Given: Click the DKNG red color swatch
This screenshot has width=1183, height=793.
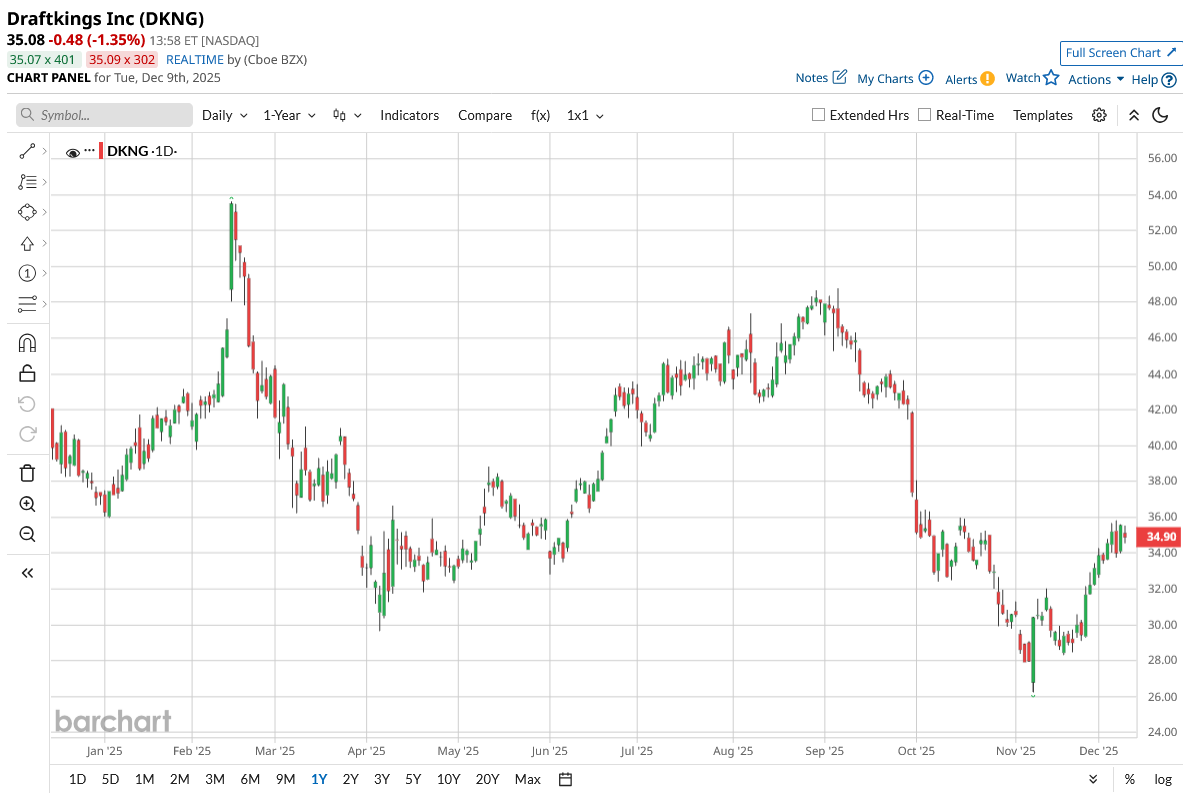Looking at the screenshot, I should click(101, 150).
